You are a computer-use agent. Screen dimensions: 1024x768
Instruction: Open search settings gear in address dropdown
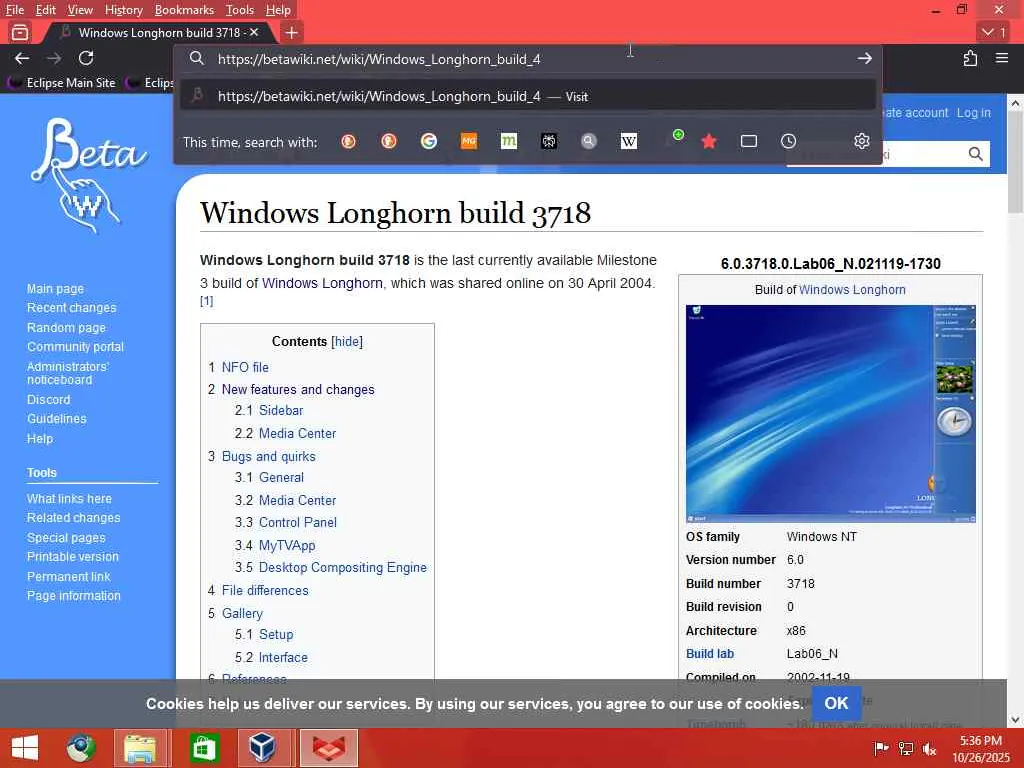tap(862, 141)
